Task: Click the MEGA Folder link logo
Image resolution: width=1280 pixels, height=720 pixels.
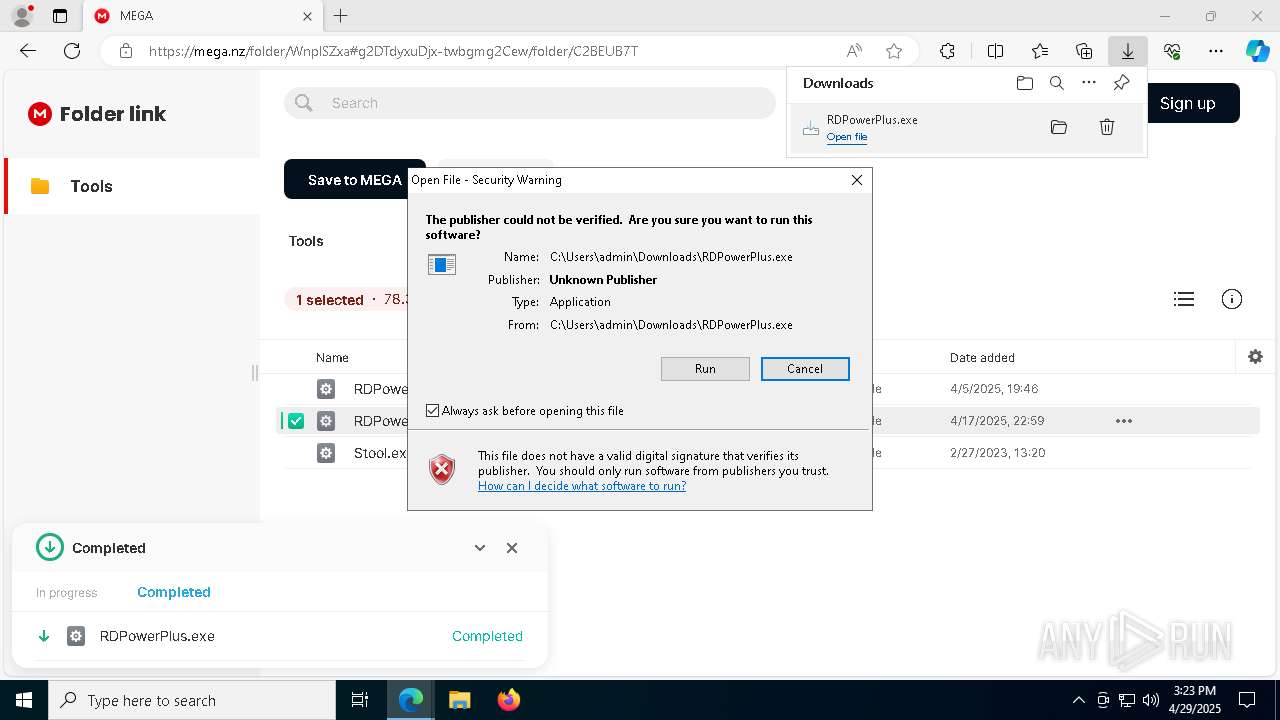Action: [x=97, y=114]
